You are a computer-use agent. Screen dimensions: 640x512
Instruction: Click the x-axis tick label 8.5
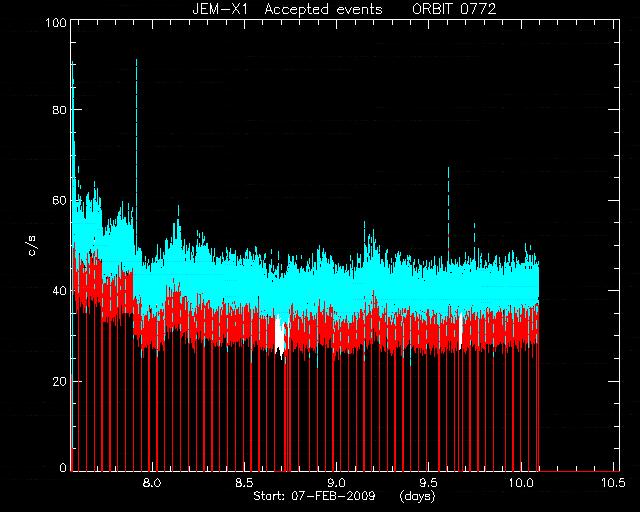[x=244, y=483]
